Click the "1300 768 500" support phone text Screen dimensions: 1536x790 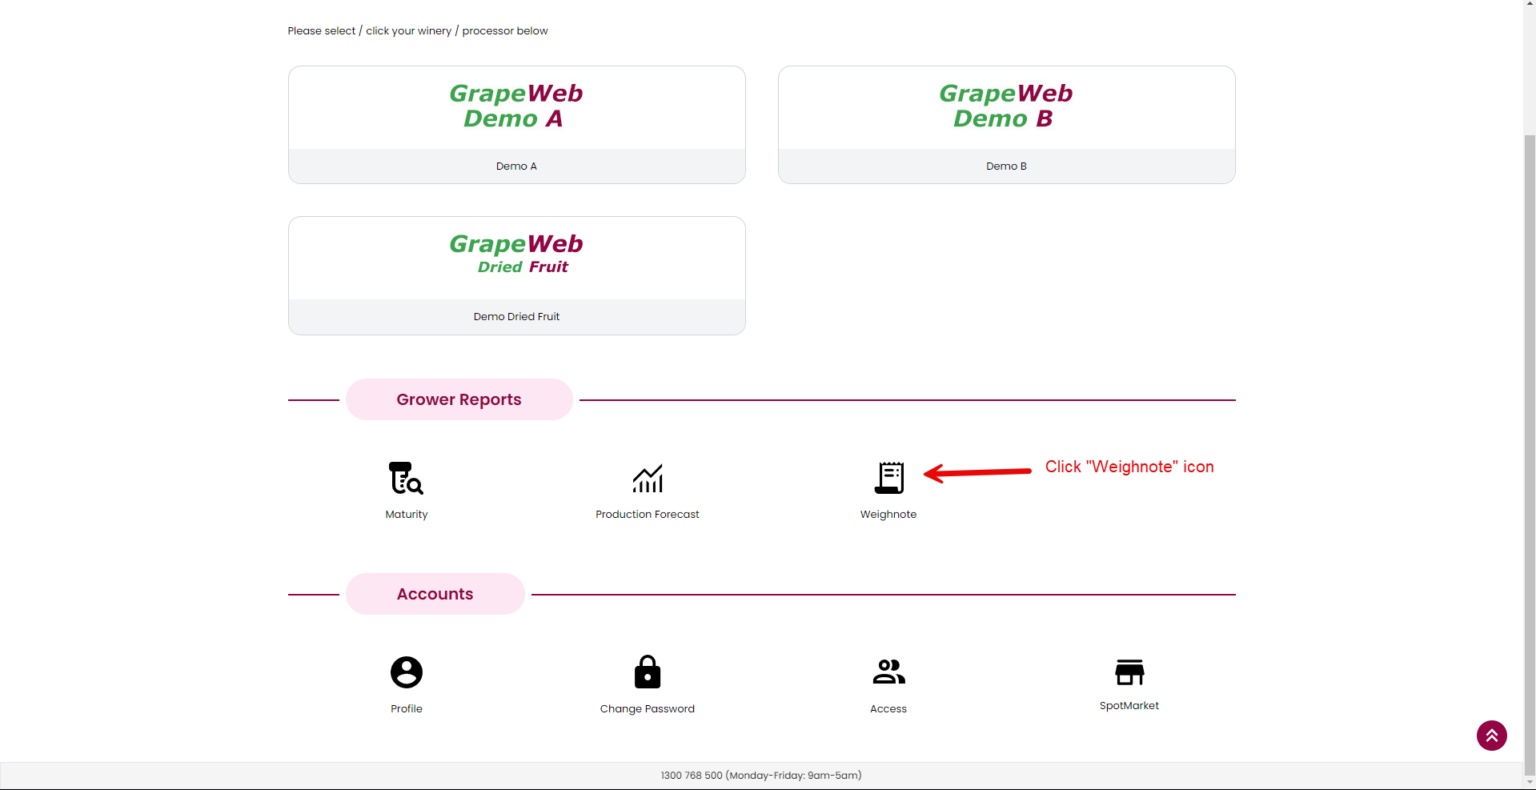point(691,775)
